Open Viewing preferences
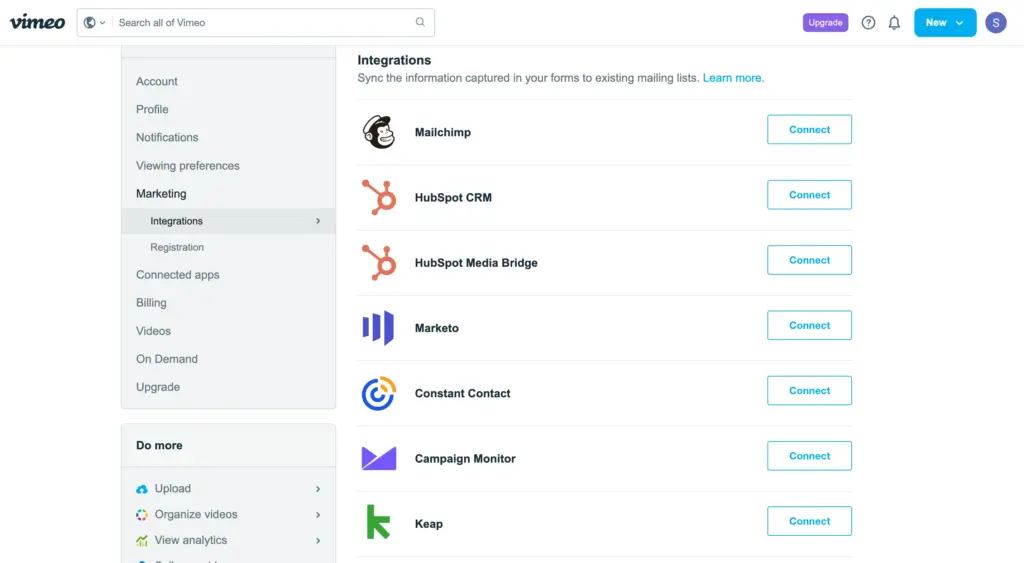Viewport: 1024px width, 563px height. 187,165
